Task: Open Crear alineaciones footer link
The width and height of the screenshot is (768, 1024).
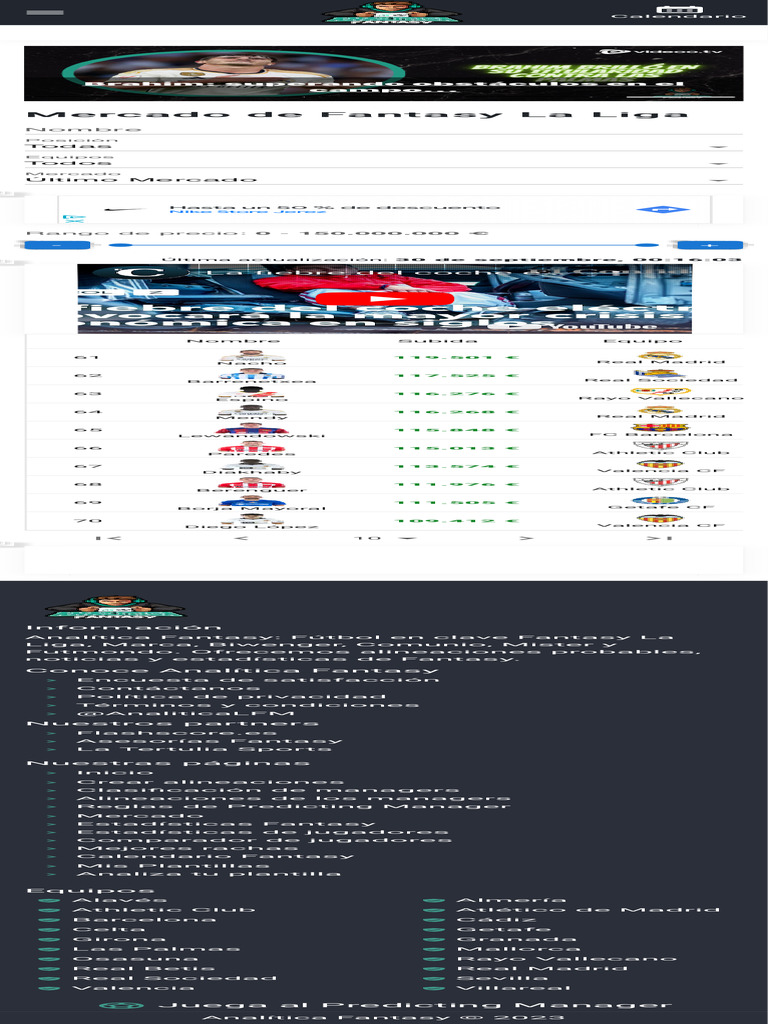Action: click(210, 782)
